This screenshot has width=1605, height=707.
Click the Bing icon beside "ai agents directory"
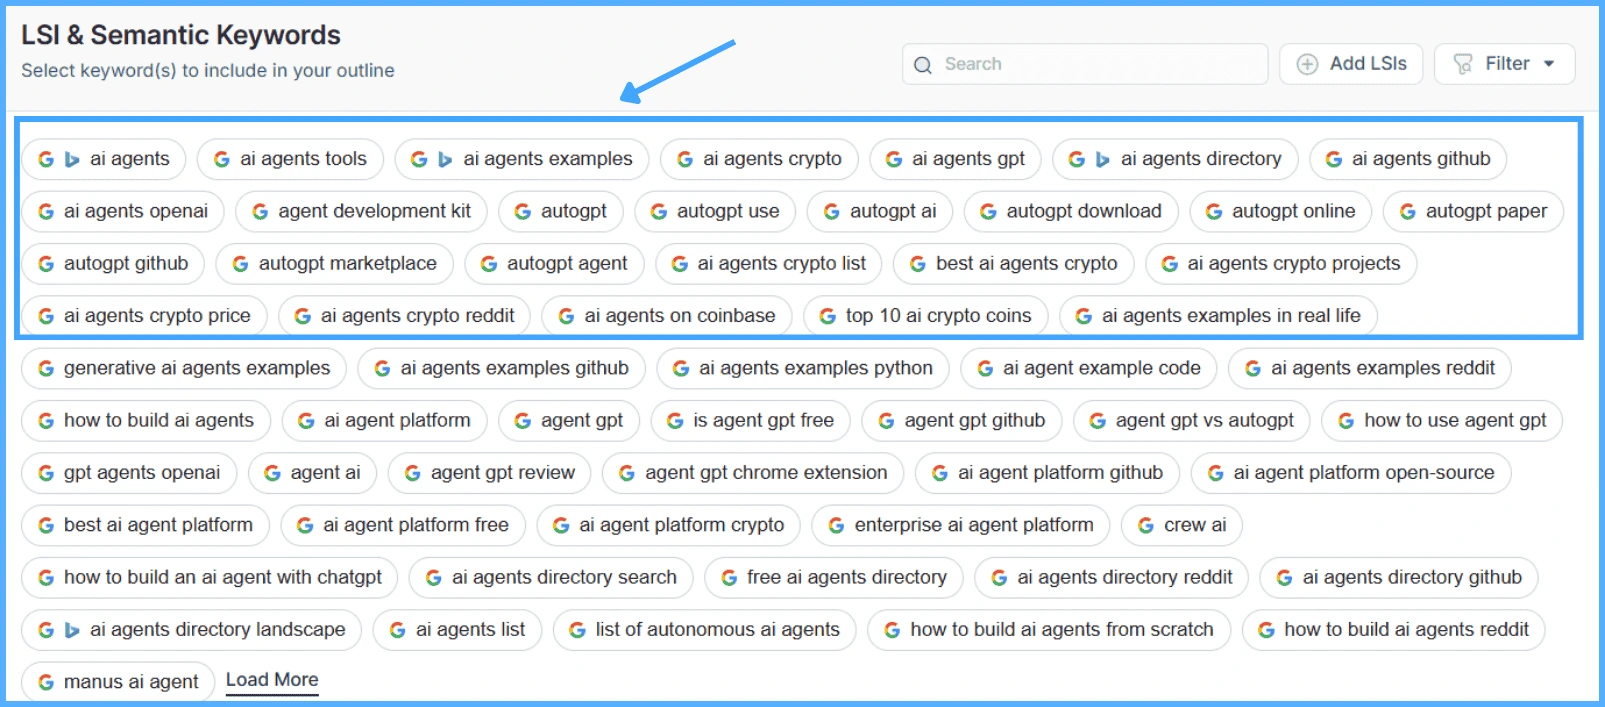click(x=1103, y=159)
